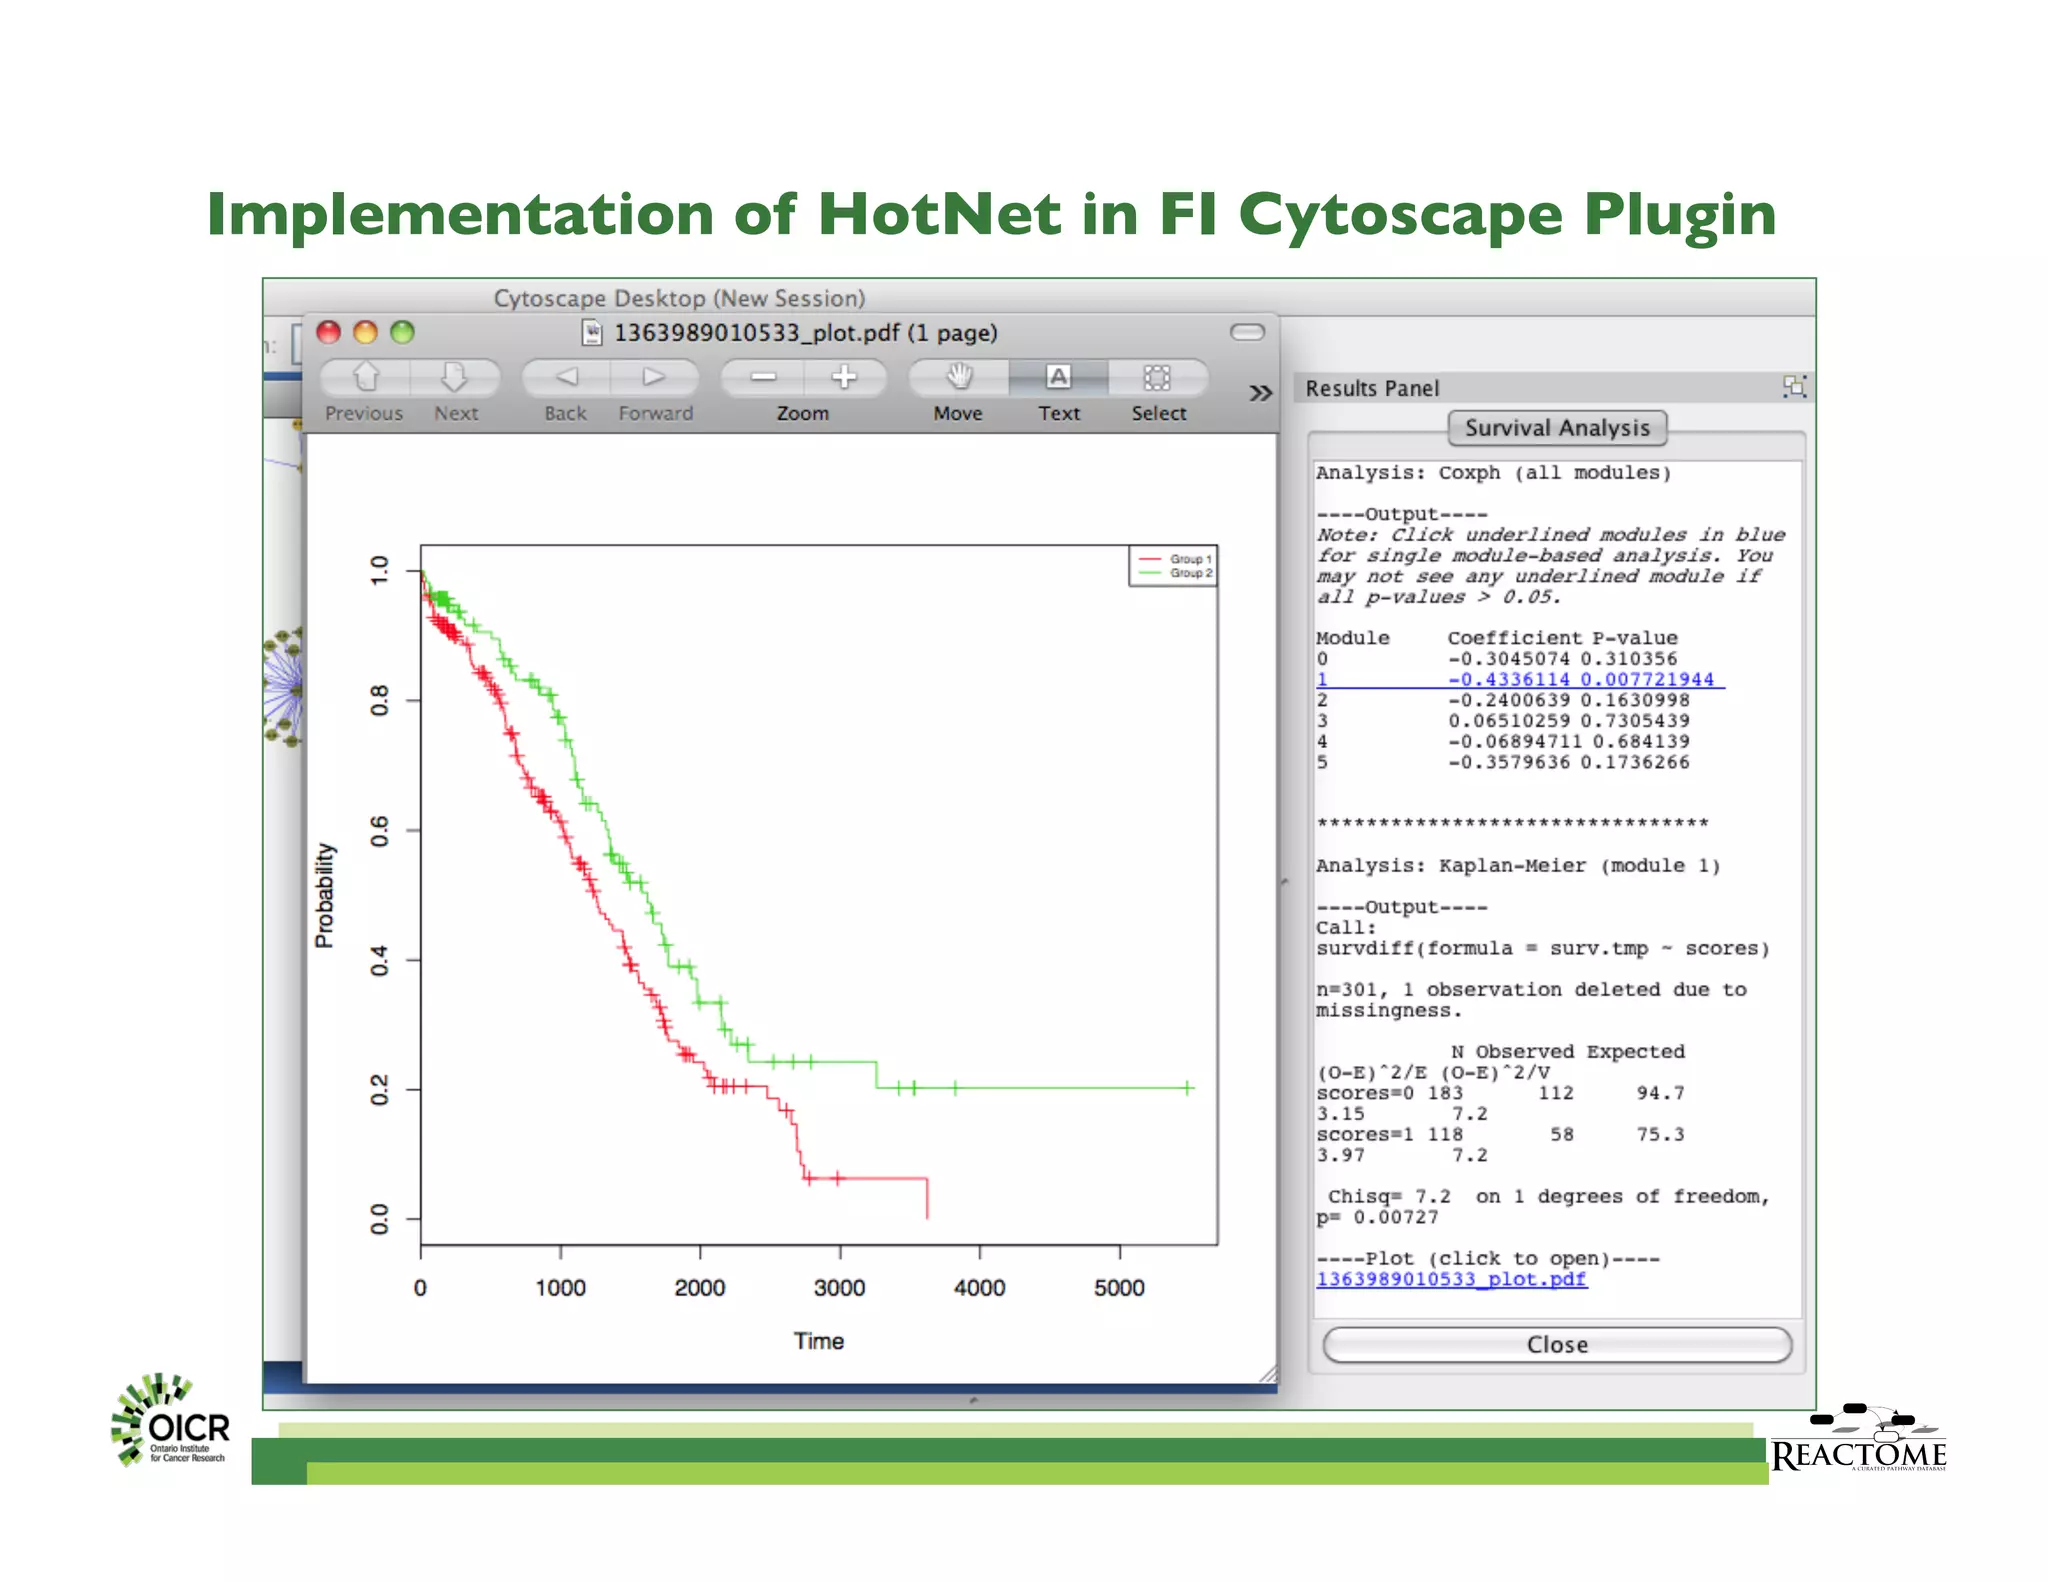Click the Next page arrow icon
This screenshot has height=1582, width=2048.
pos(455,377)
